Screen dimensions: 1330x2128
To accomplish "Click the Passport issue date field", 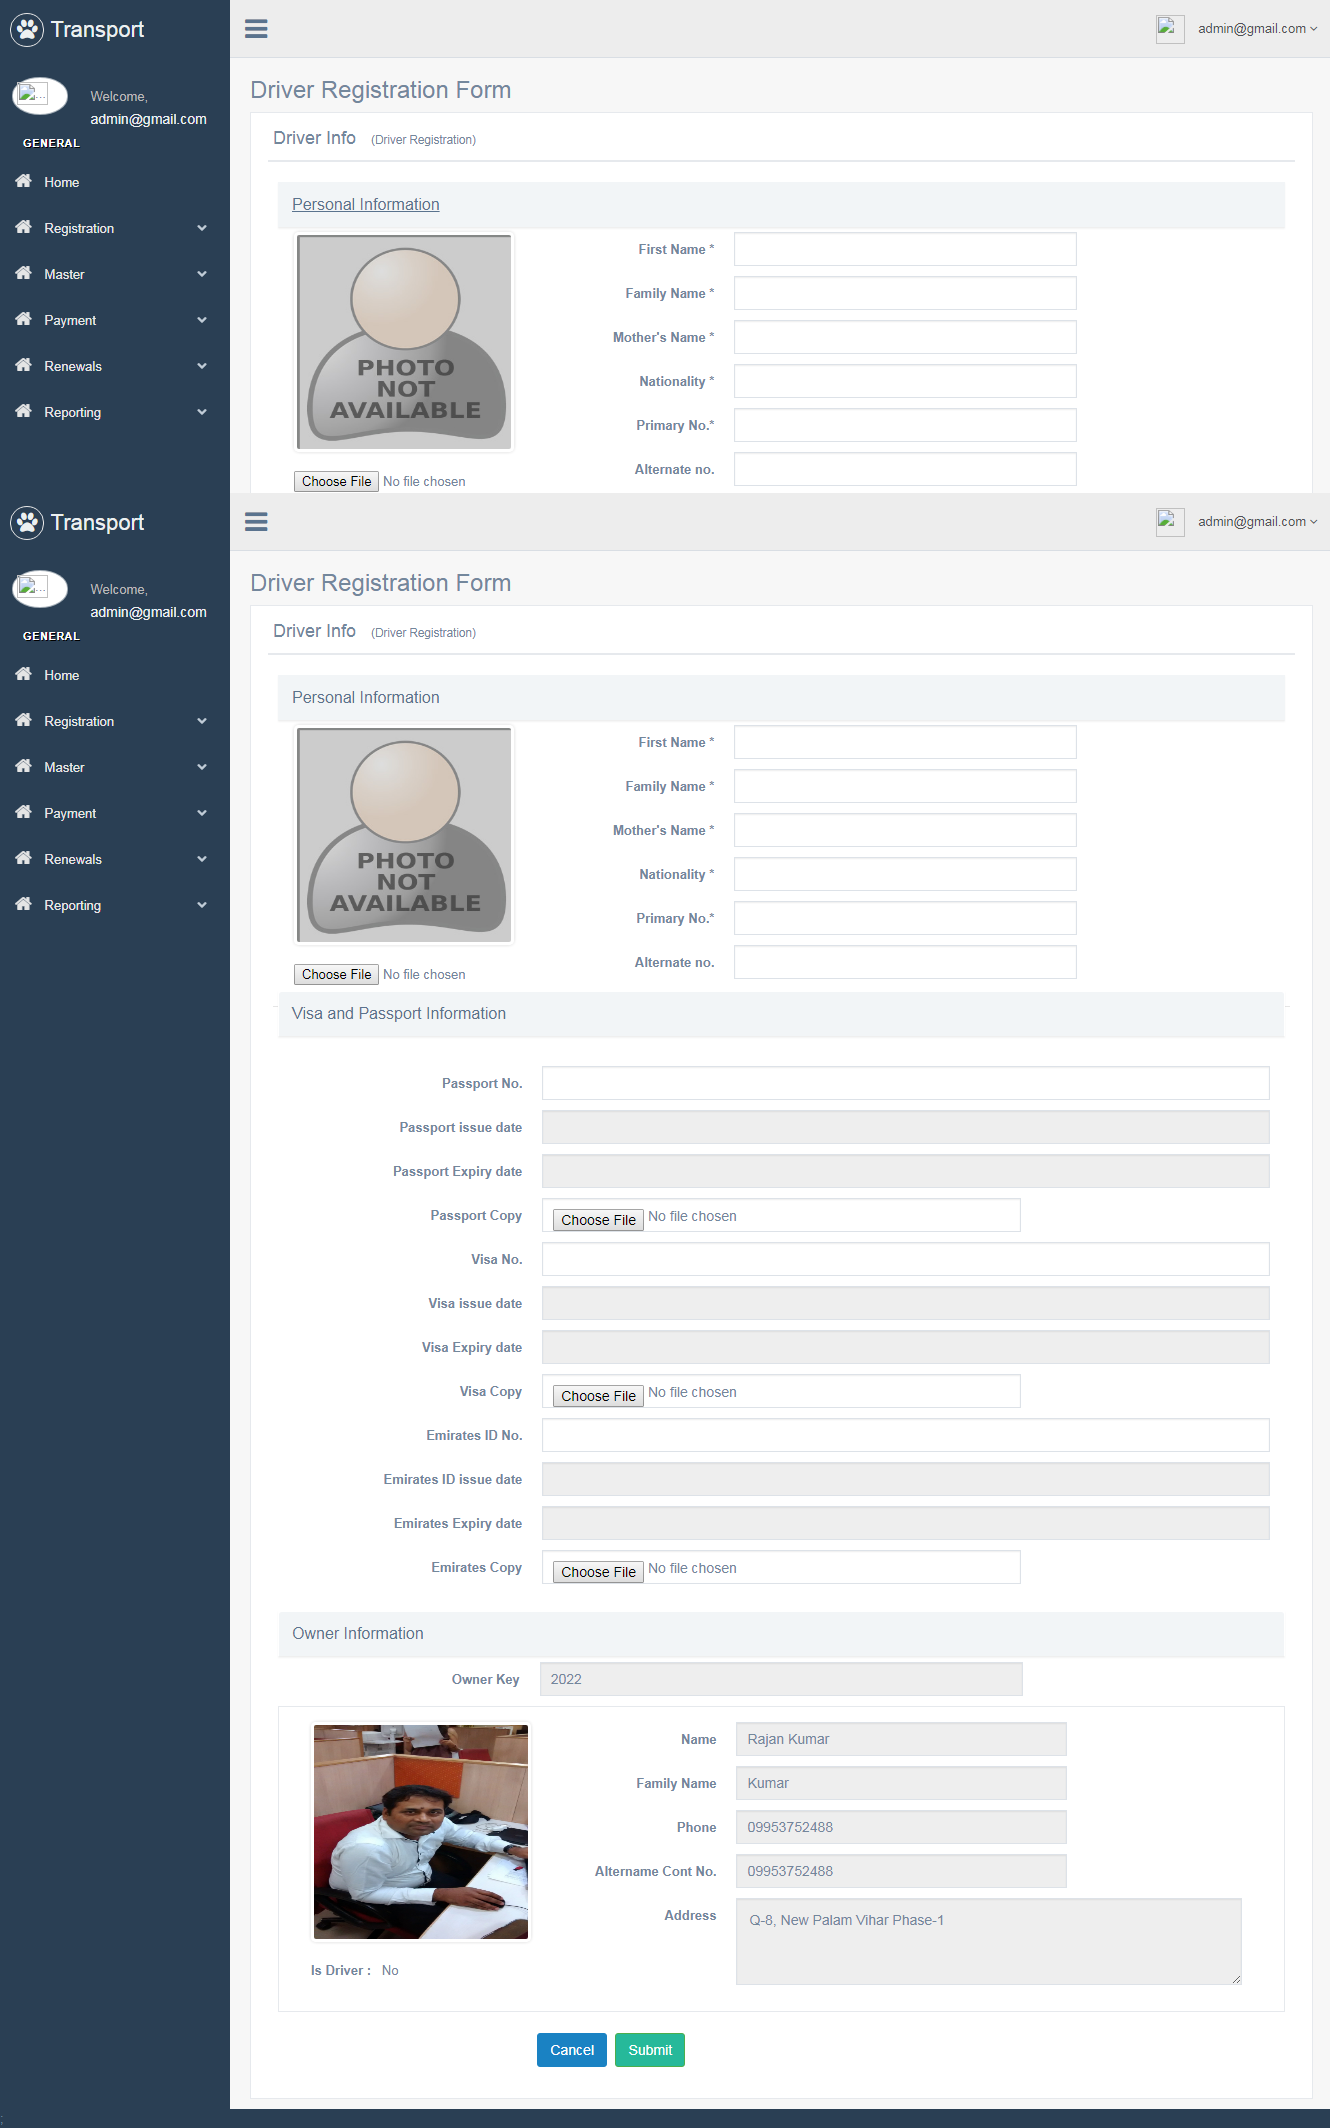I will pos(906,1127).
